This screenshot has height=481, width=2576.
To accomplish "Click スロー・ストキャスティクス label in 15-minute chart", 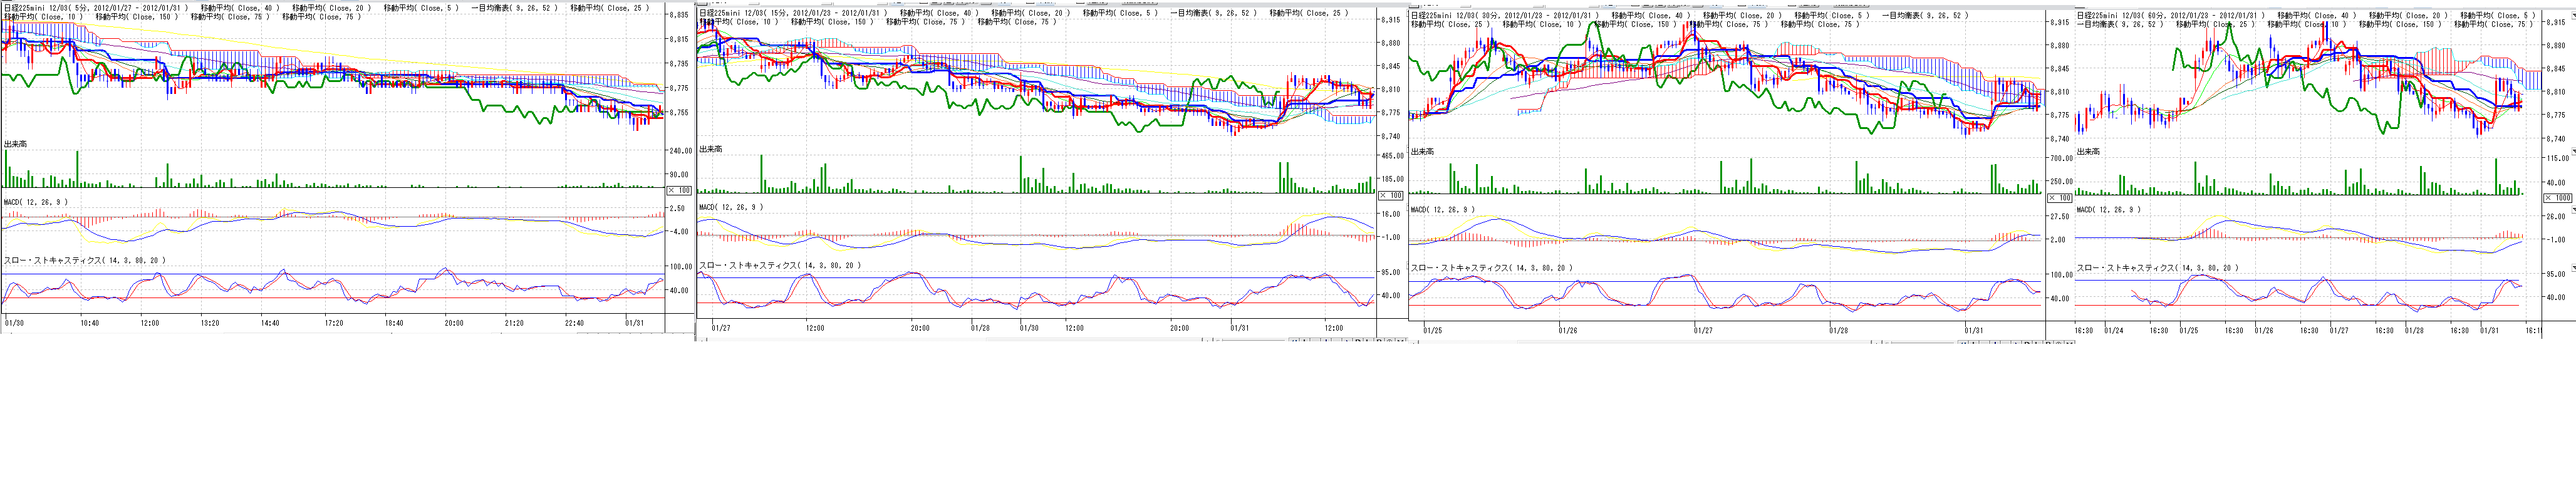I will click(779, 266).
